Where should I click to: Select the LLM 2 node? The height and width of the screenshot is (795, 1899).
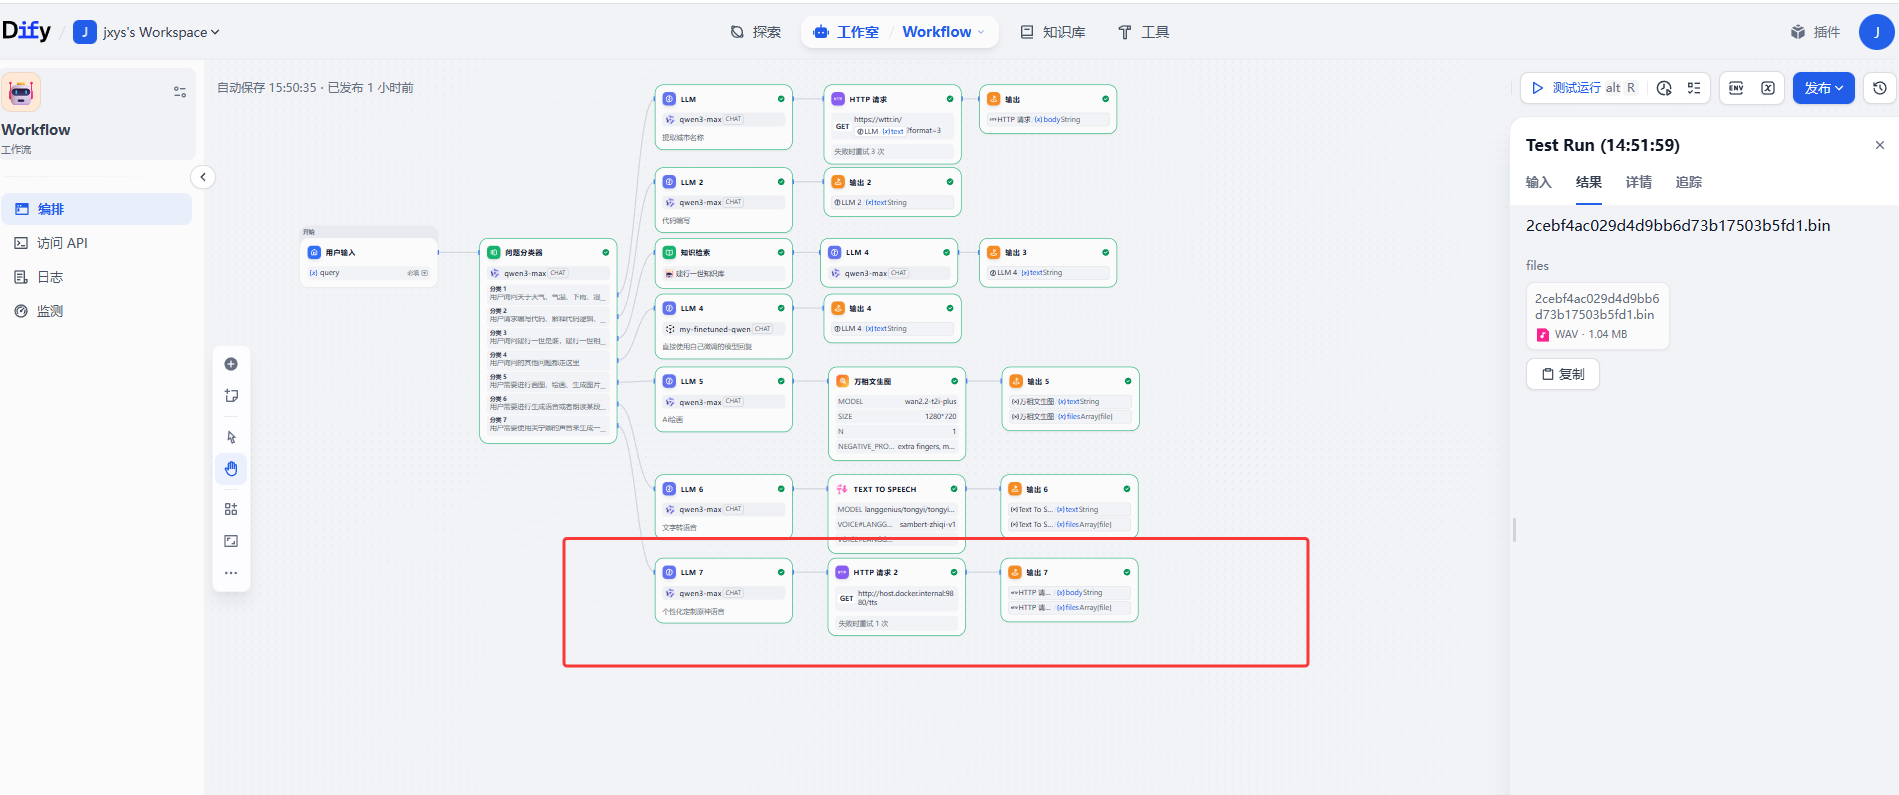click(x=724, y=200)
